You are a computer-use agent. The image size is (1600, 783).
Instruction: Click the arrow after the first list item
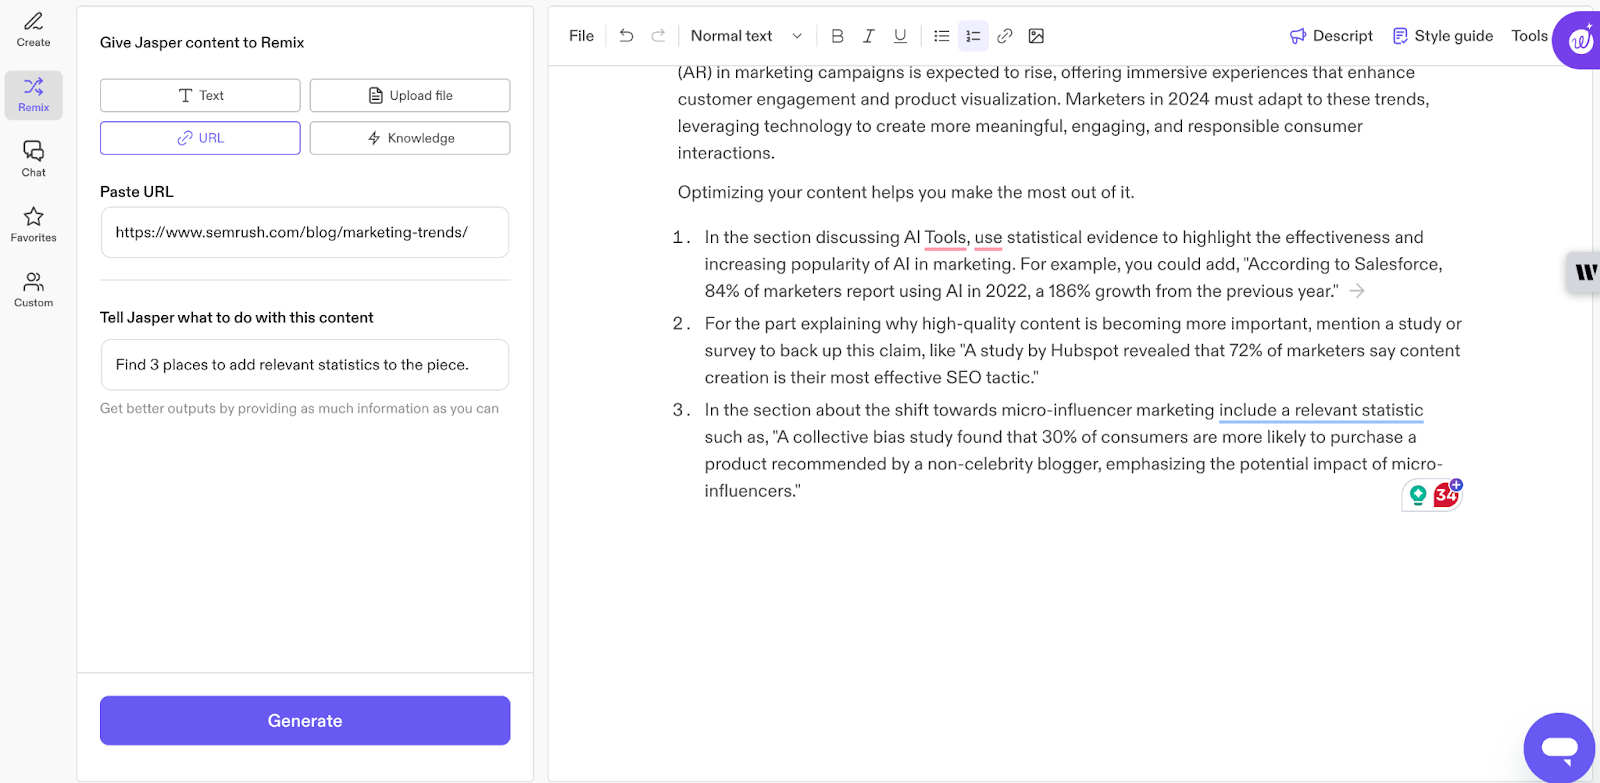[x=1357, y=291]
